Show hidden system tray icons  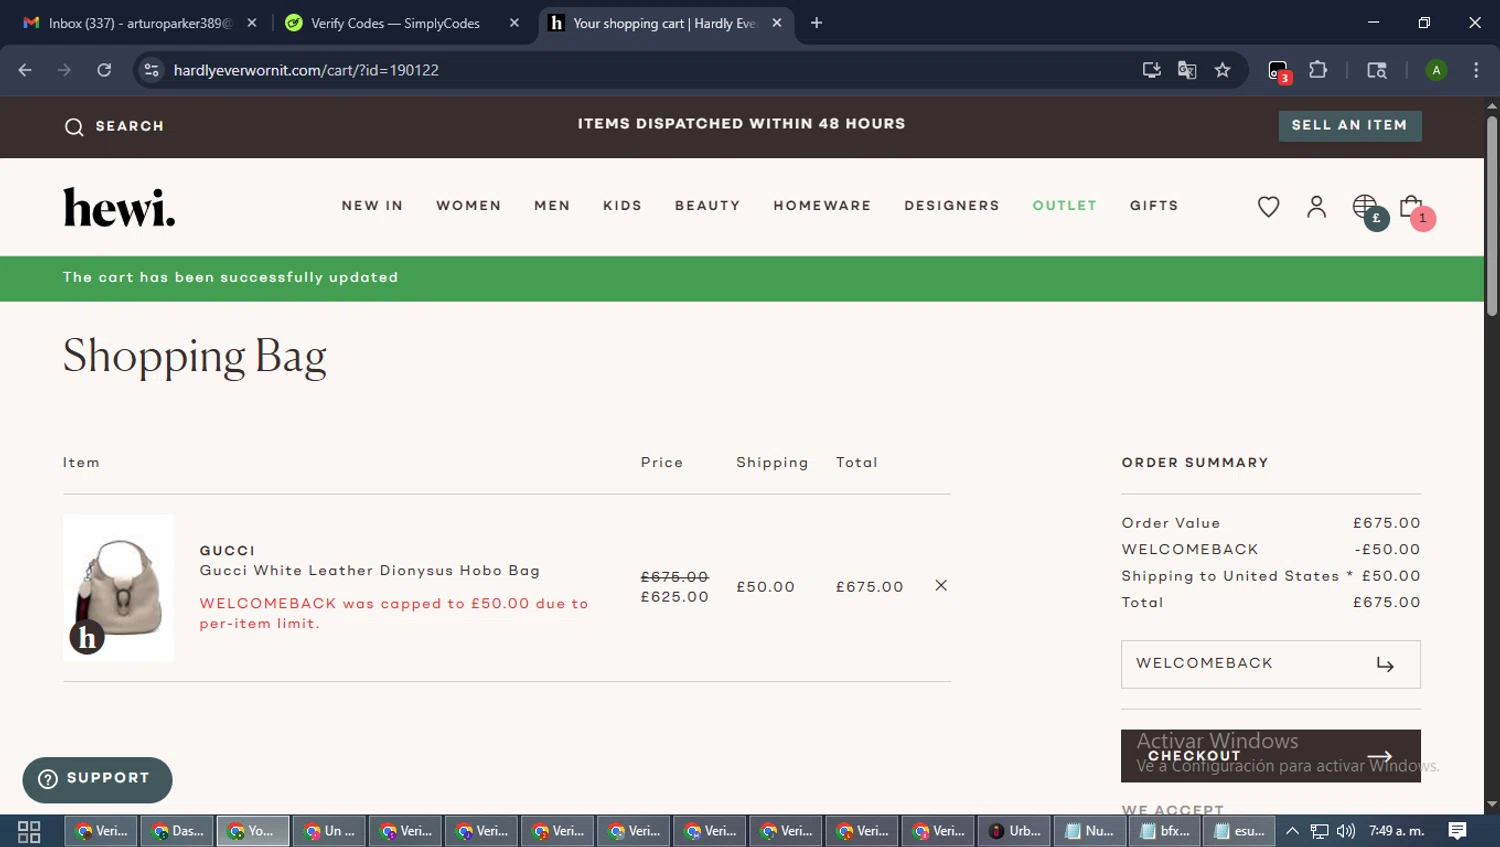(1292, 831)
